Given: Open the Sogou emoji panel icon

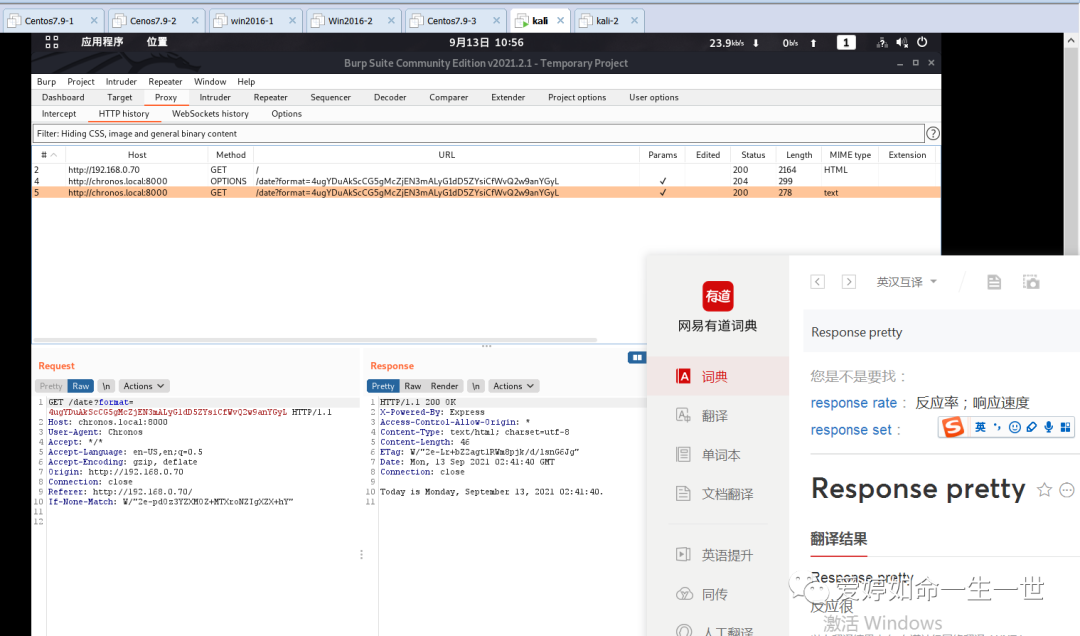Looking at the screenshot, I should [x=1015, y=427].
